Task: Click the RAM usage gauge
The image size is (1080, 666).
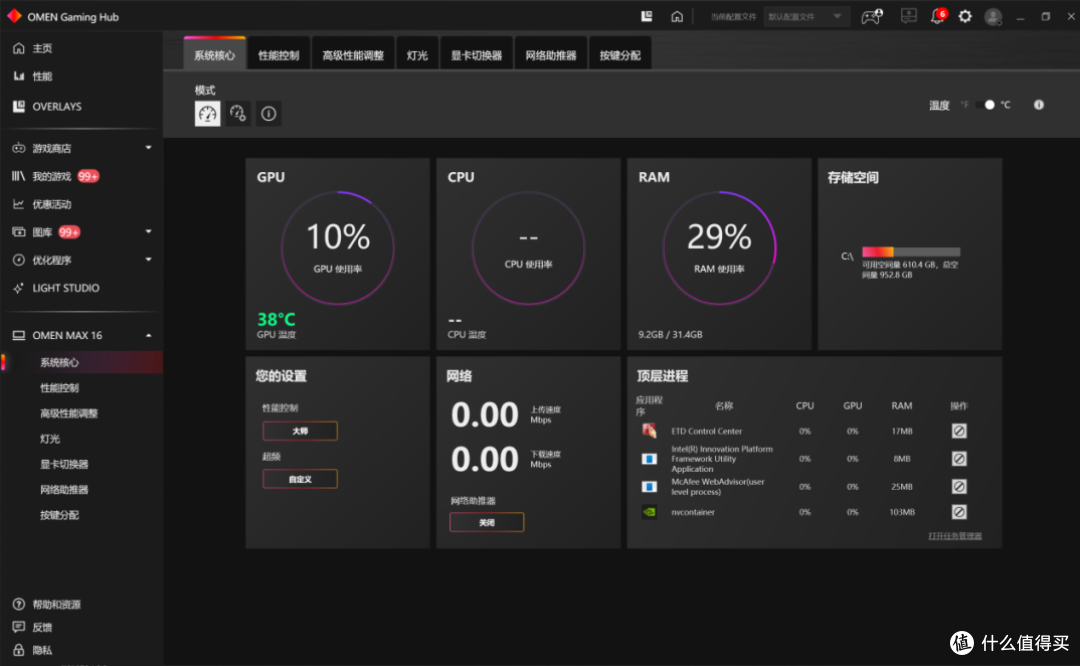Action: click(719, 248)
